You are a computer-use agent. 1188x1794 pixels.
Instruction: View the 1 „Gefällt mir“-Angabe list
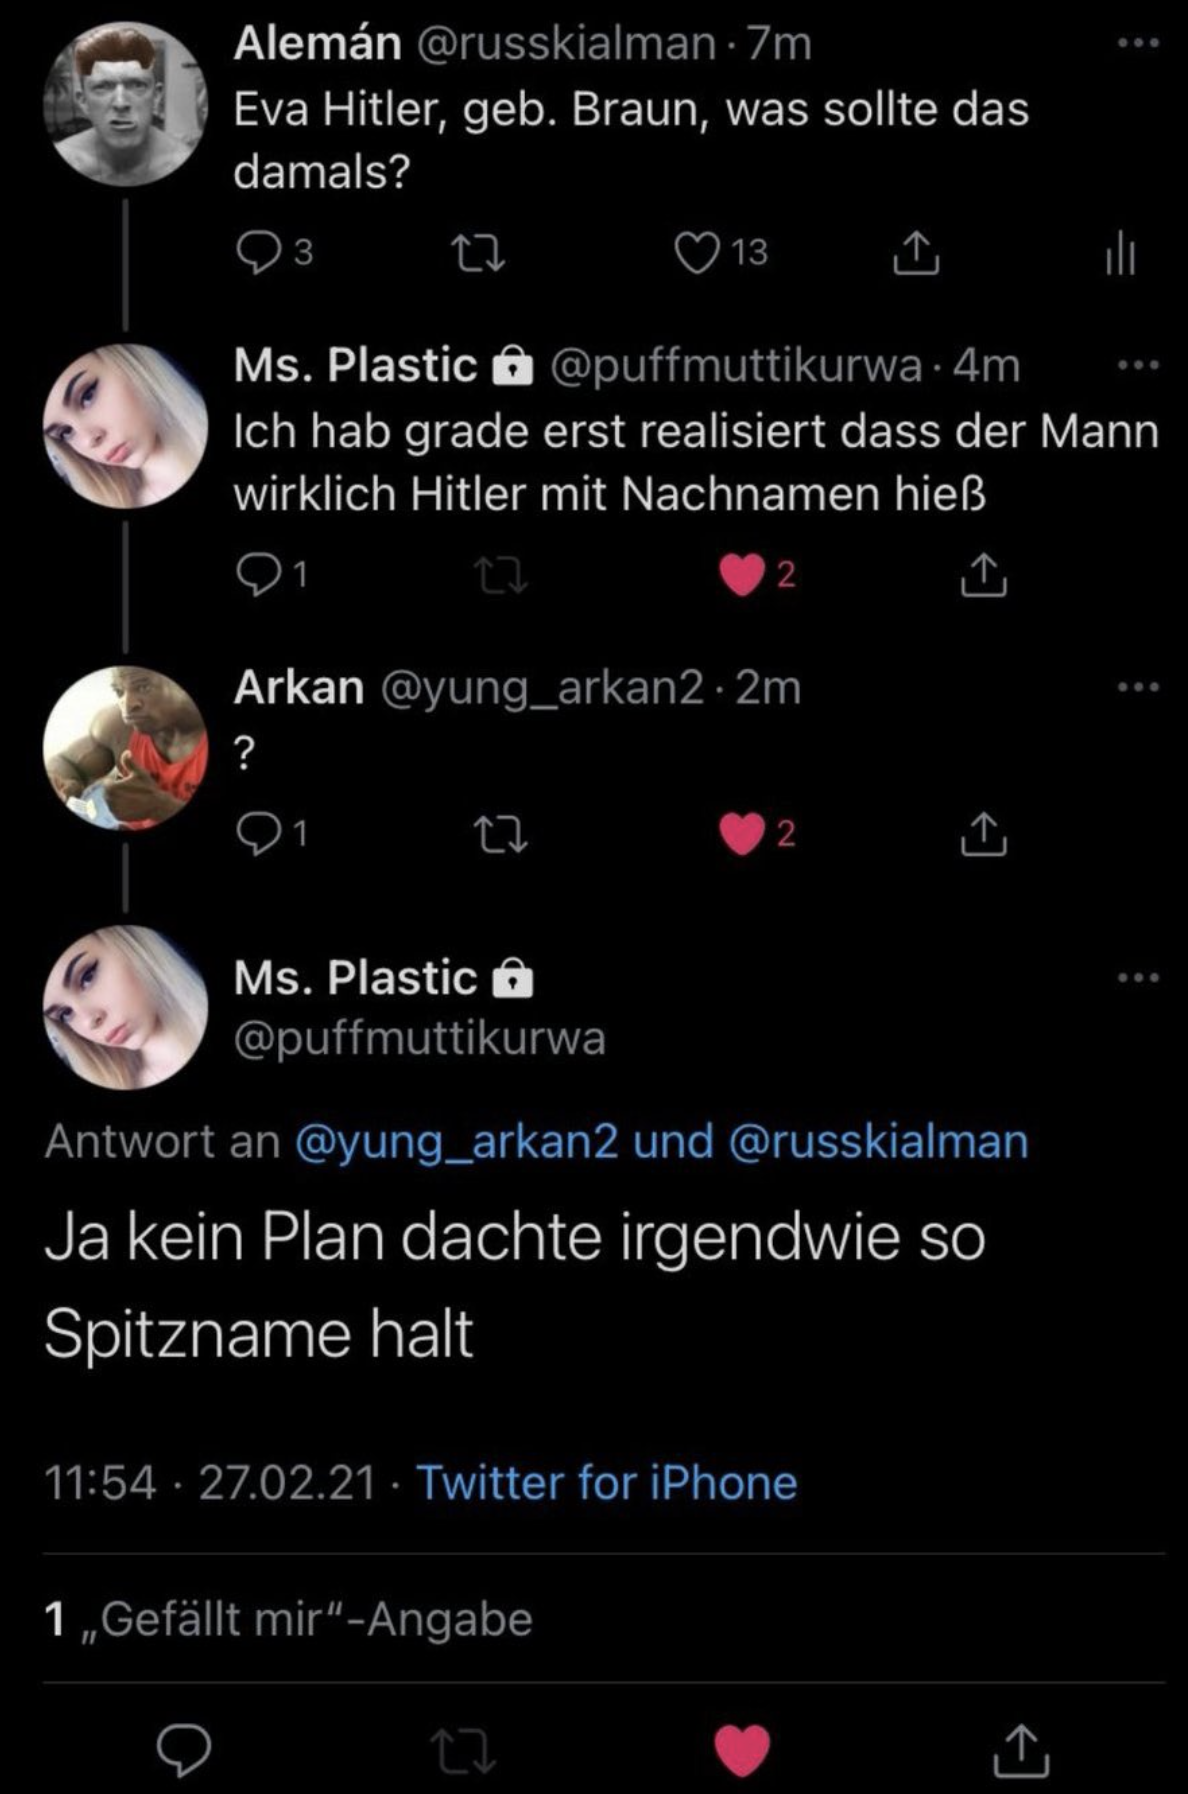288,1619
